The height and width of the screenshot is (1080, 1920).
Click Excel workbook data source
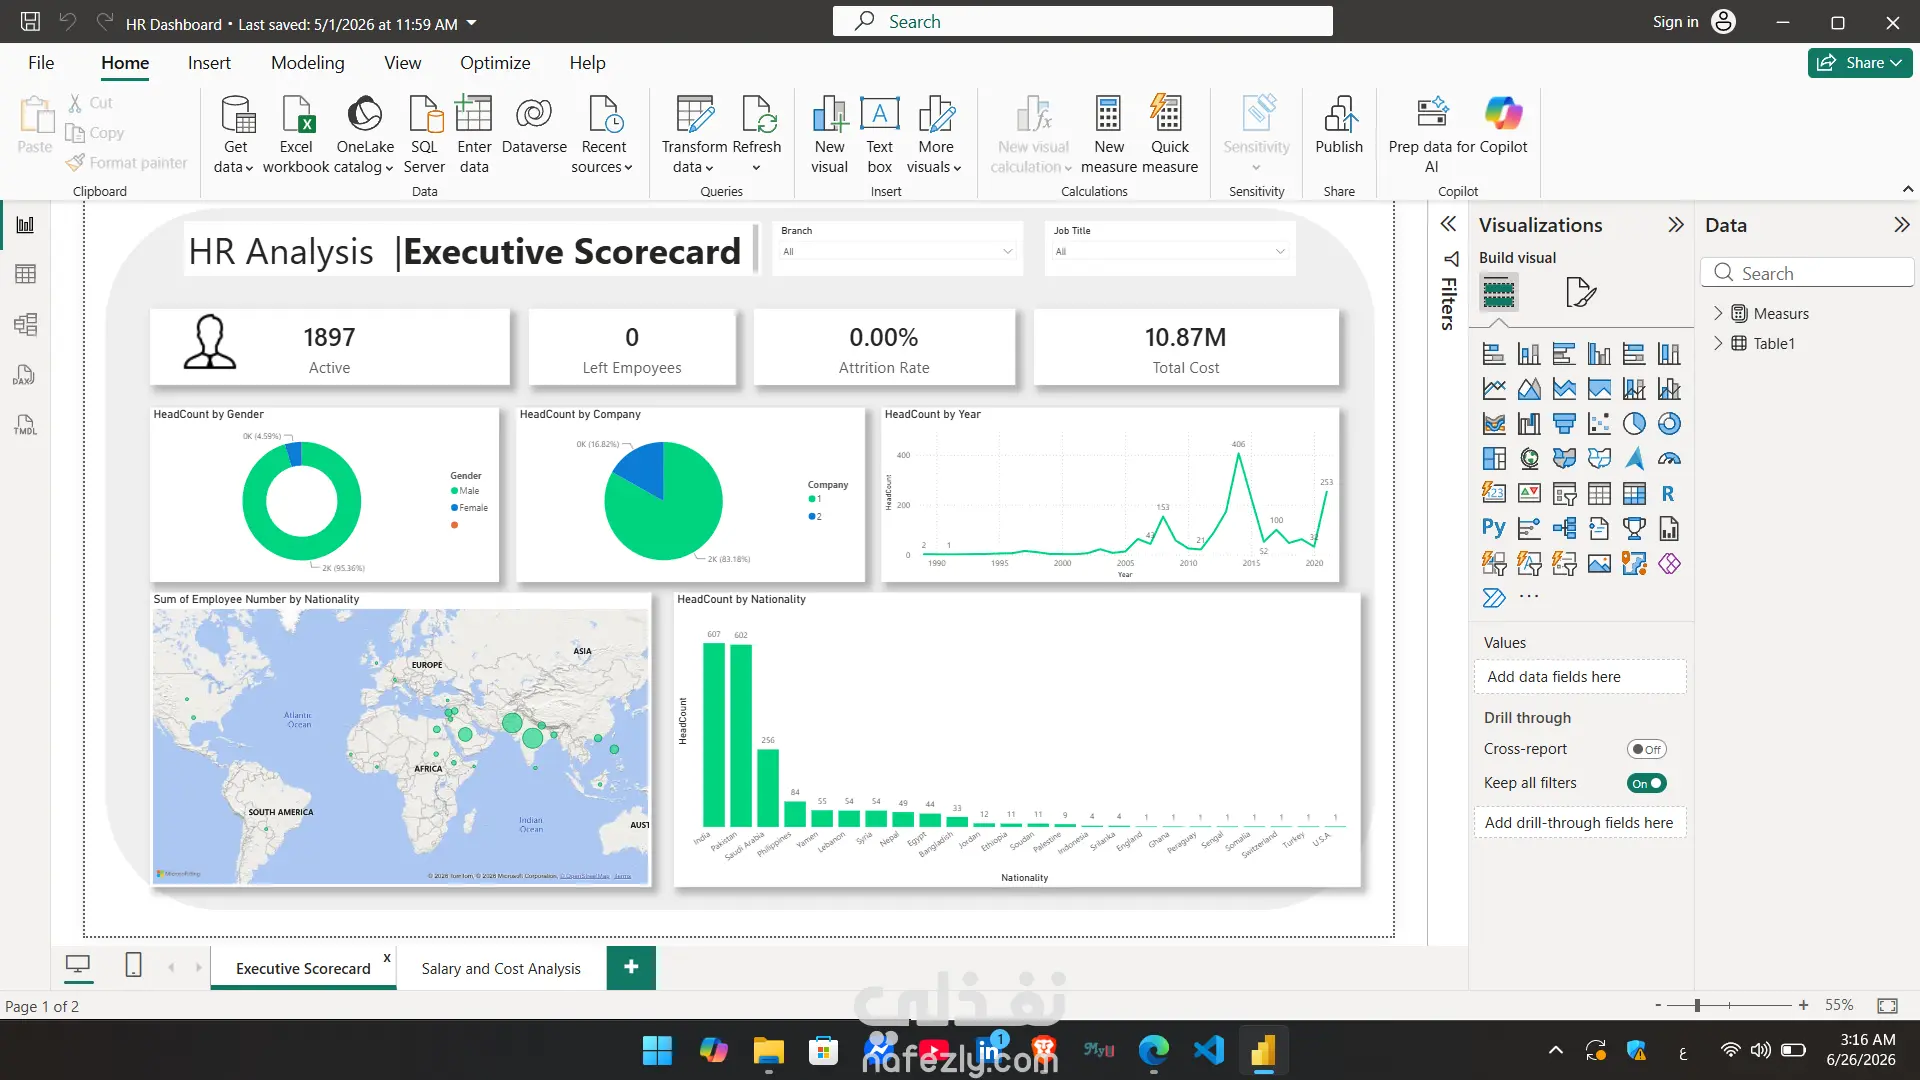click(296, 134)
